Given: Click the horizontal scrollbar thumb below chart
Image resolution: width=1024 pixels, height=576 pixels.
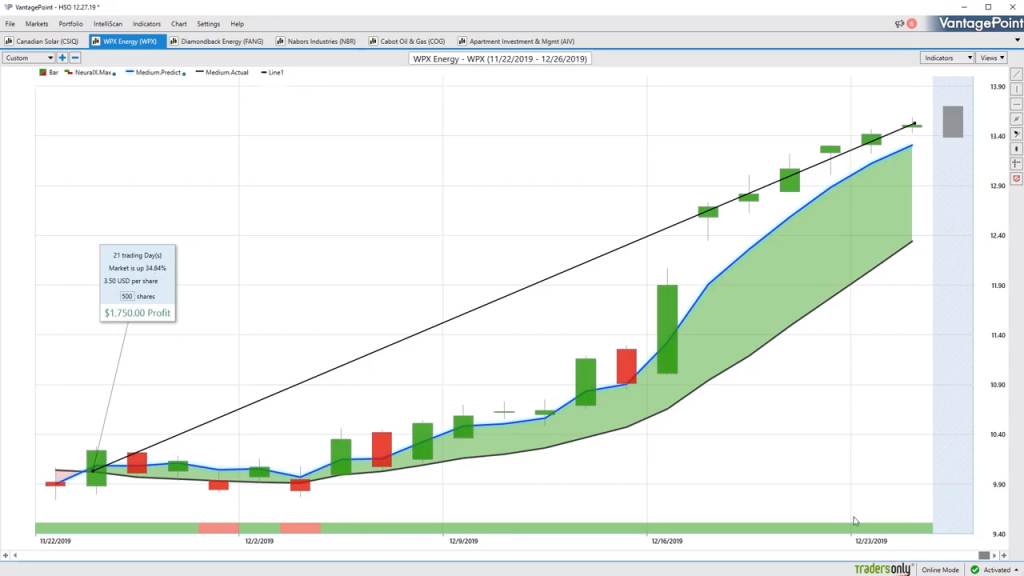Looking at the screenshot, I should point(984,556).
